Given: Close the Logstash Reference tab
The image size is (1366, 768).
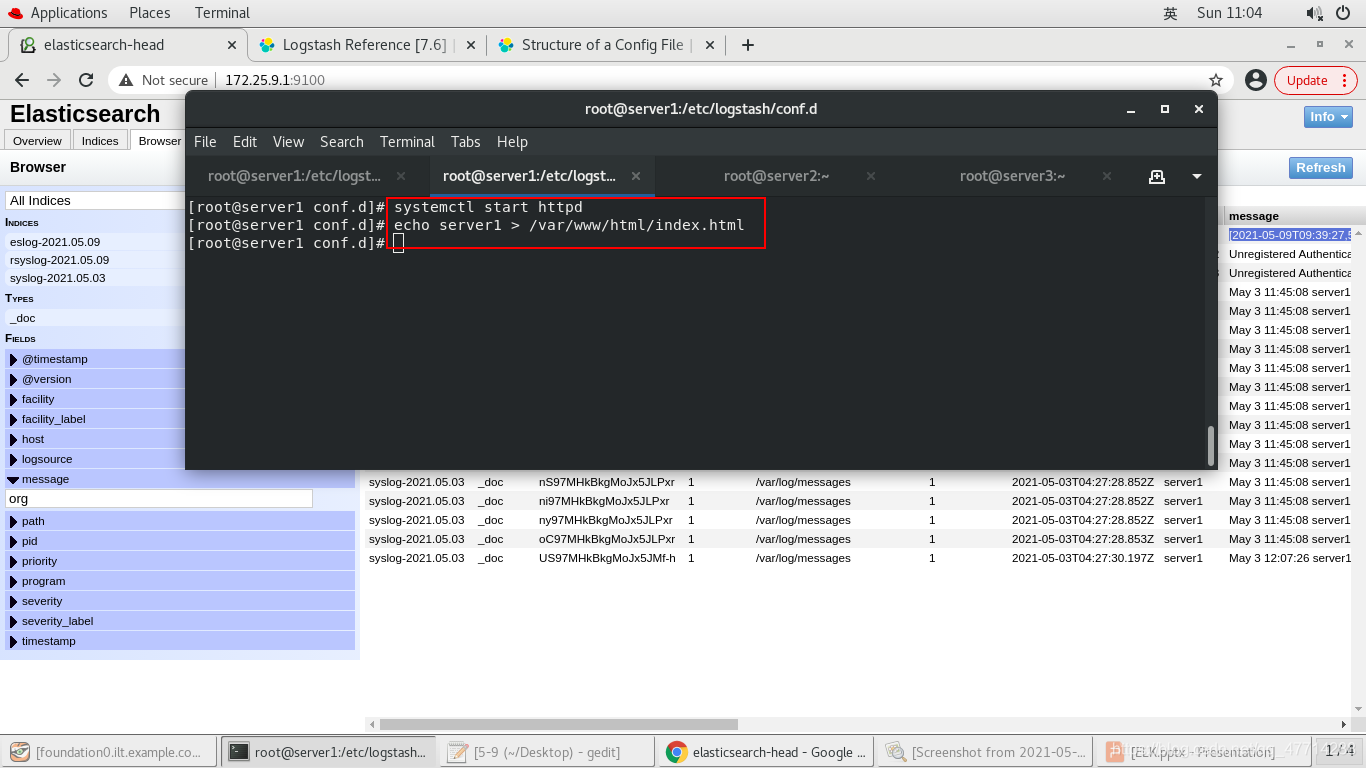Looking at the screenshot, I should (x=473, y=45).
